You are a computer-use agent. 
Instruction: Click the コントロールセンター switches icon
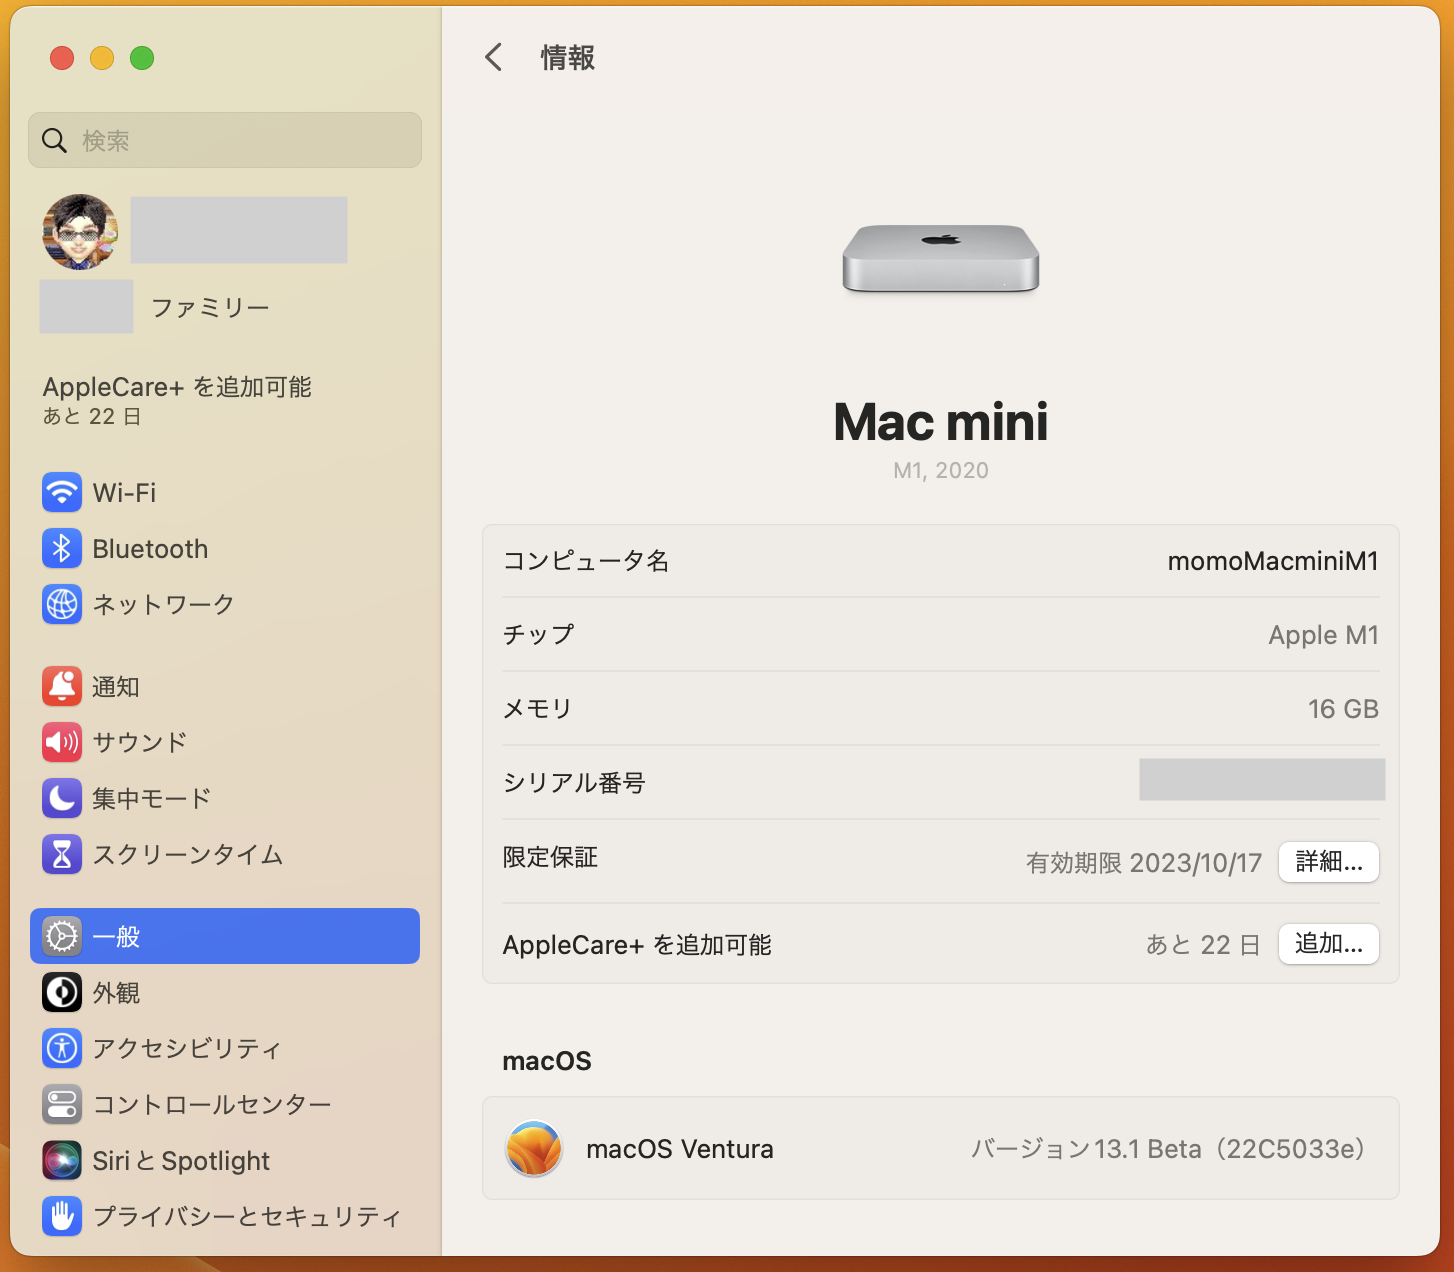pyautogui.click(x=62, y=1104)
